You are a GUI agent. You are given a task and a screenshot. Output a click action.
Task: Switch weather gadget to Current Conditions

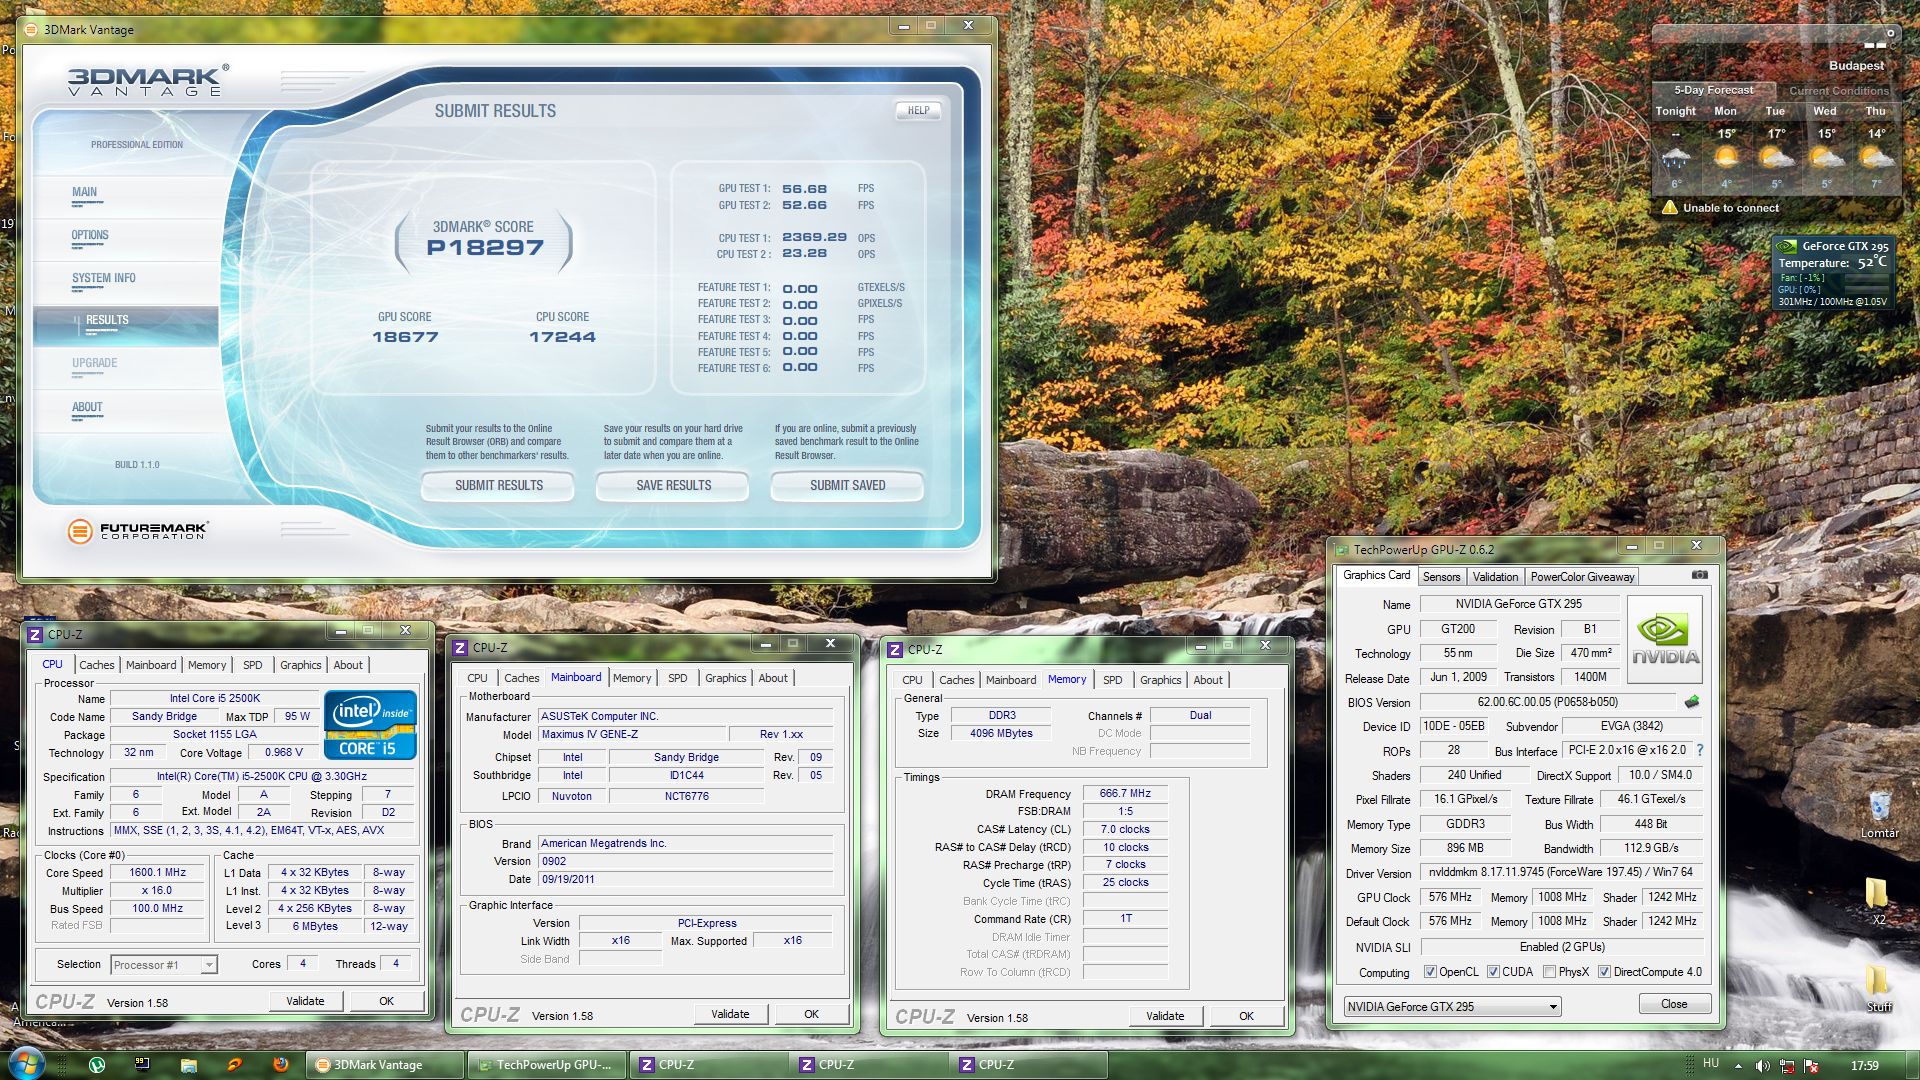(1838, 91)
